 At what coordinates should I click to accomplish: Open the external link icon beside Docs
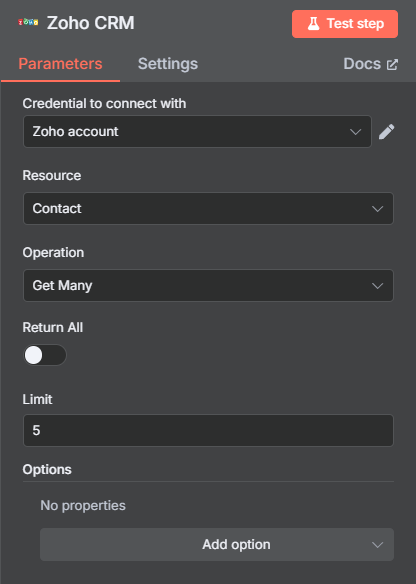[392, 64]
